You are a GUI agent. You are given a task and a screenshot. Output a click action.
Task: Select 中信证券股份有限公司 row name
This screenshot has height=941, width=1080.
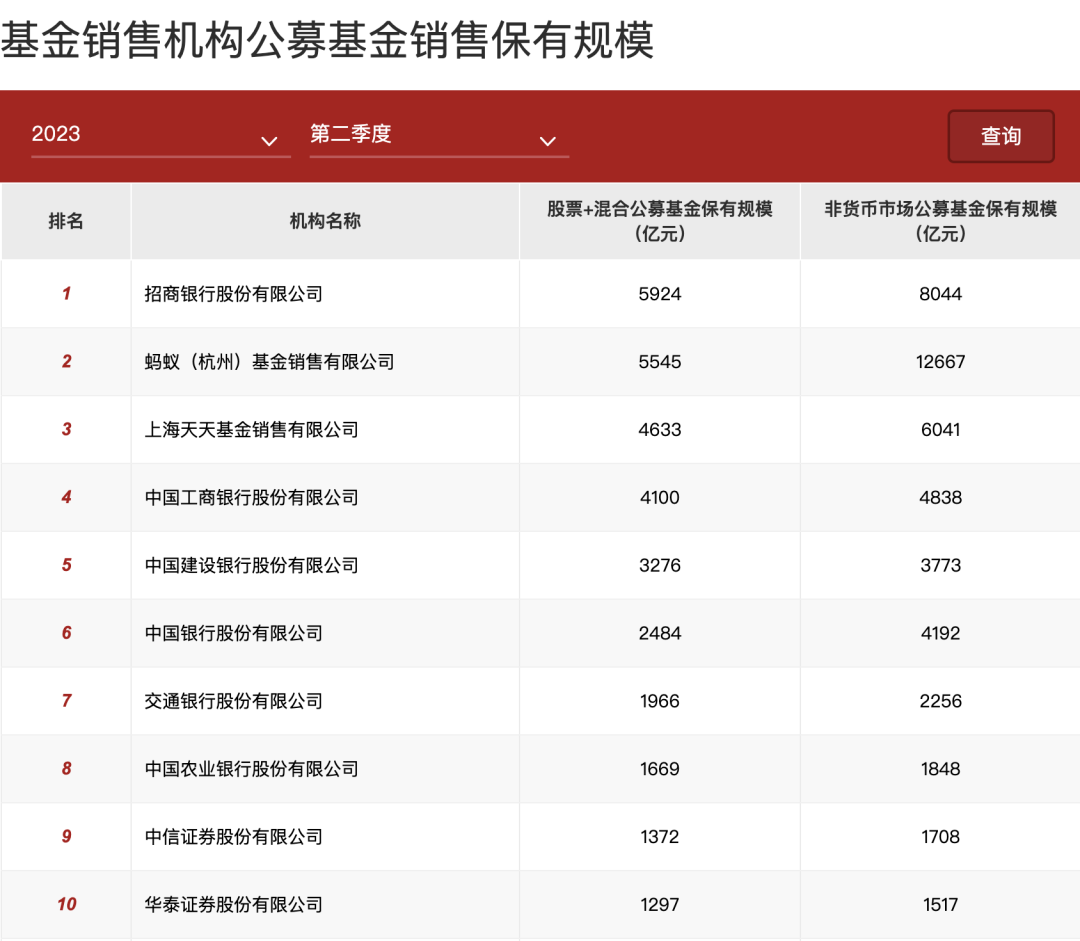click(233, 837)
